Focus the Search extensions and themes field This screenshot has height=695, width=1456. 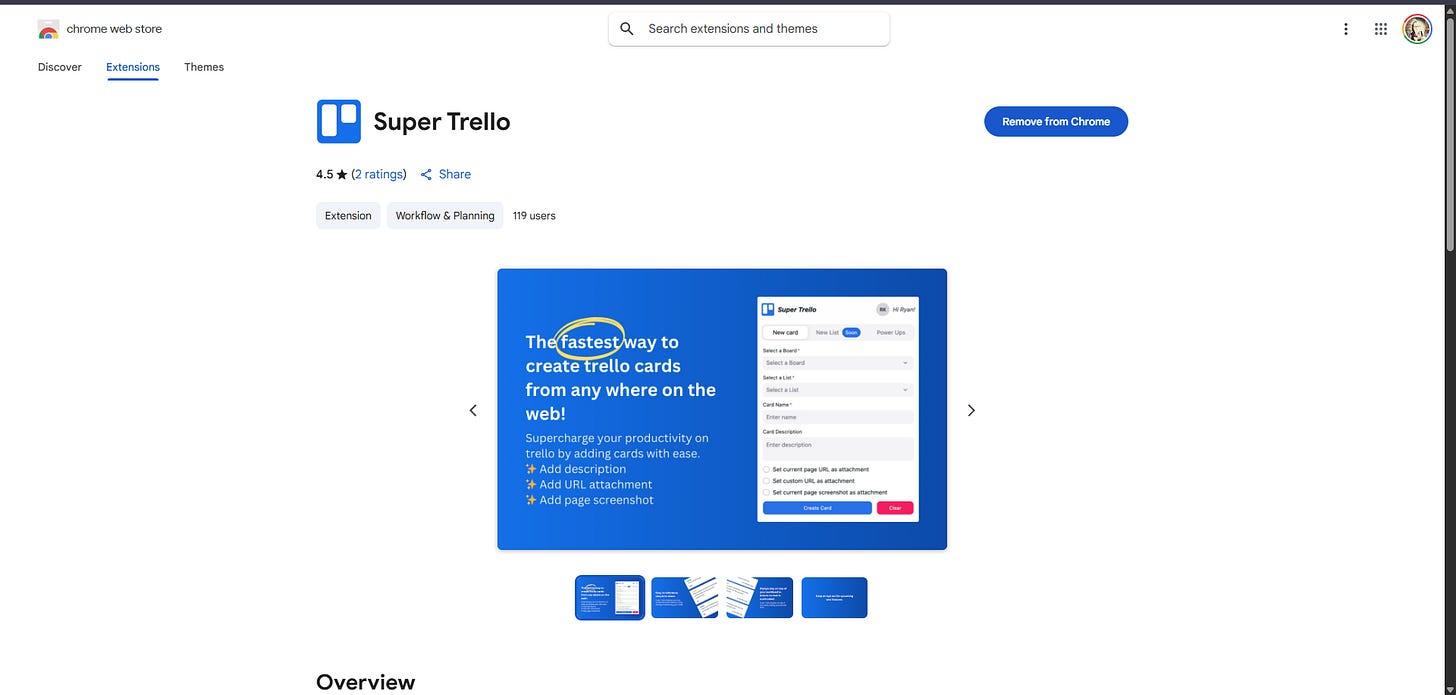[749, 29]
